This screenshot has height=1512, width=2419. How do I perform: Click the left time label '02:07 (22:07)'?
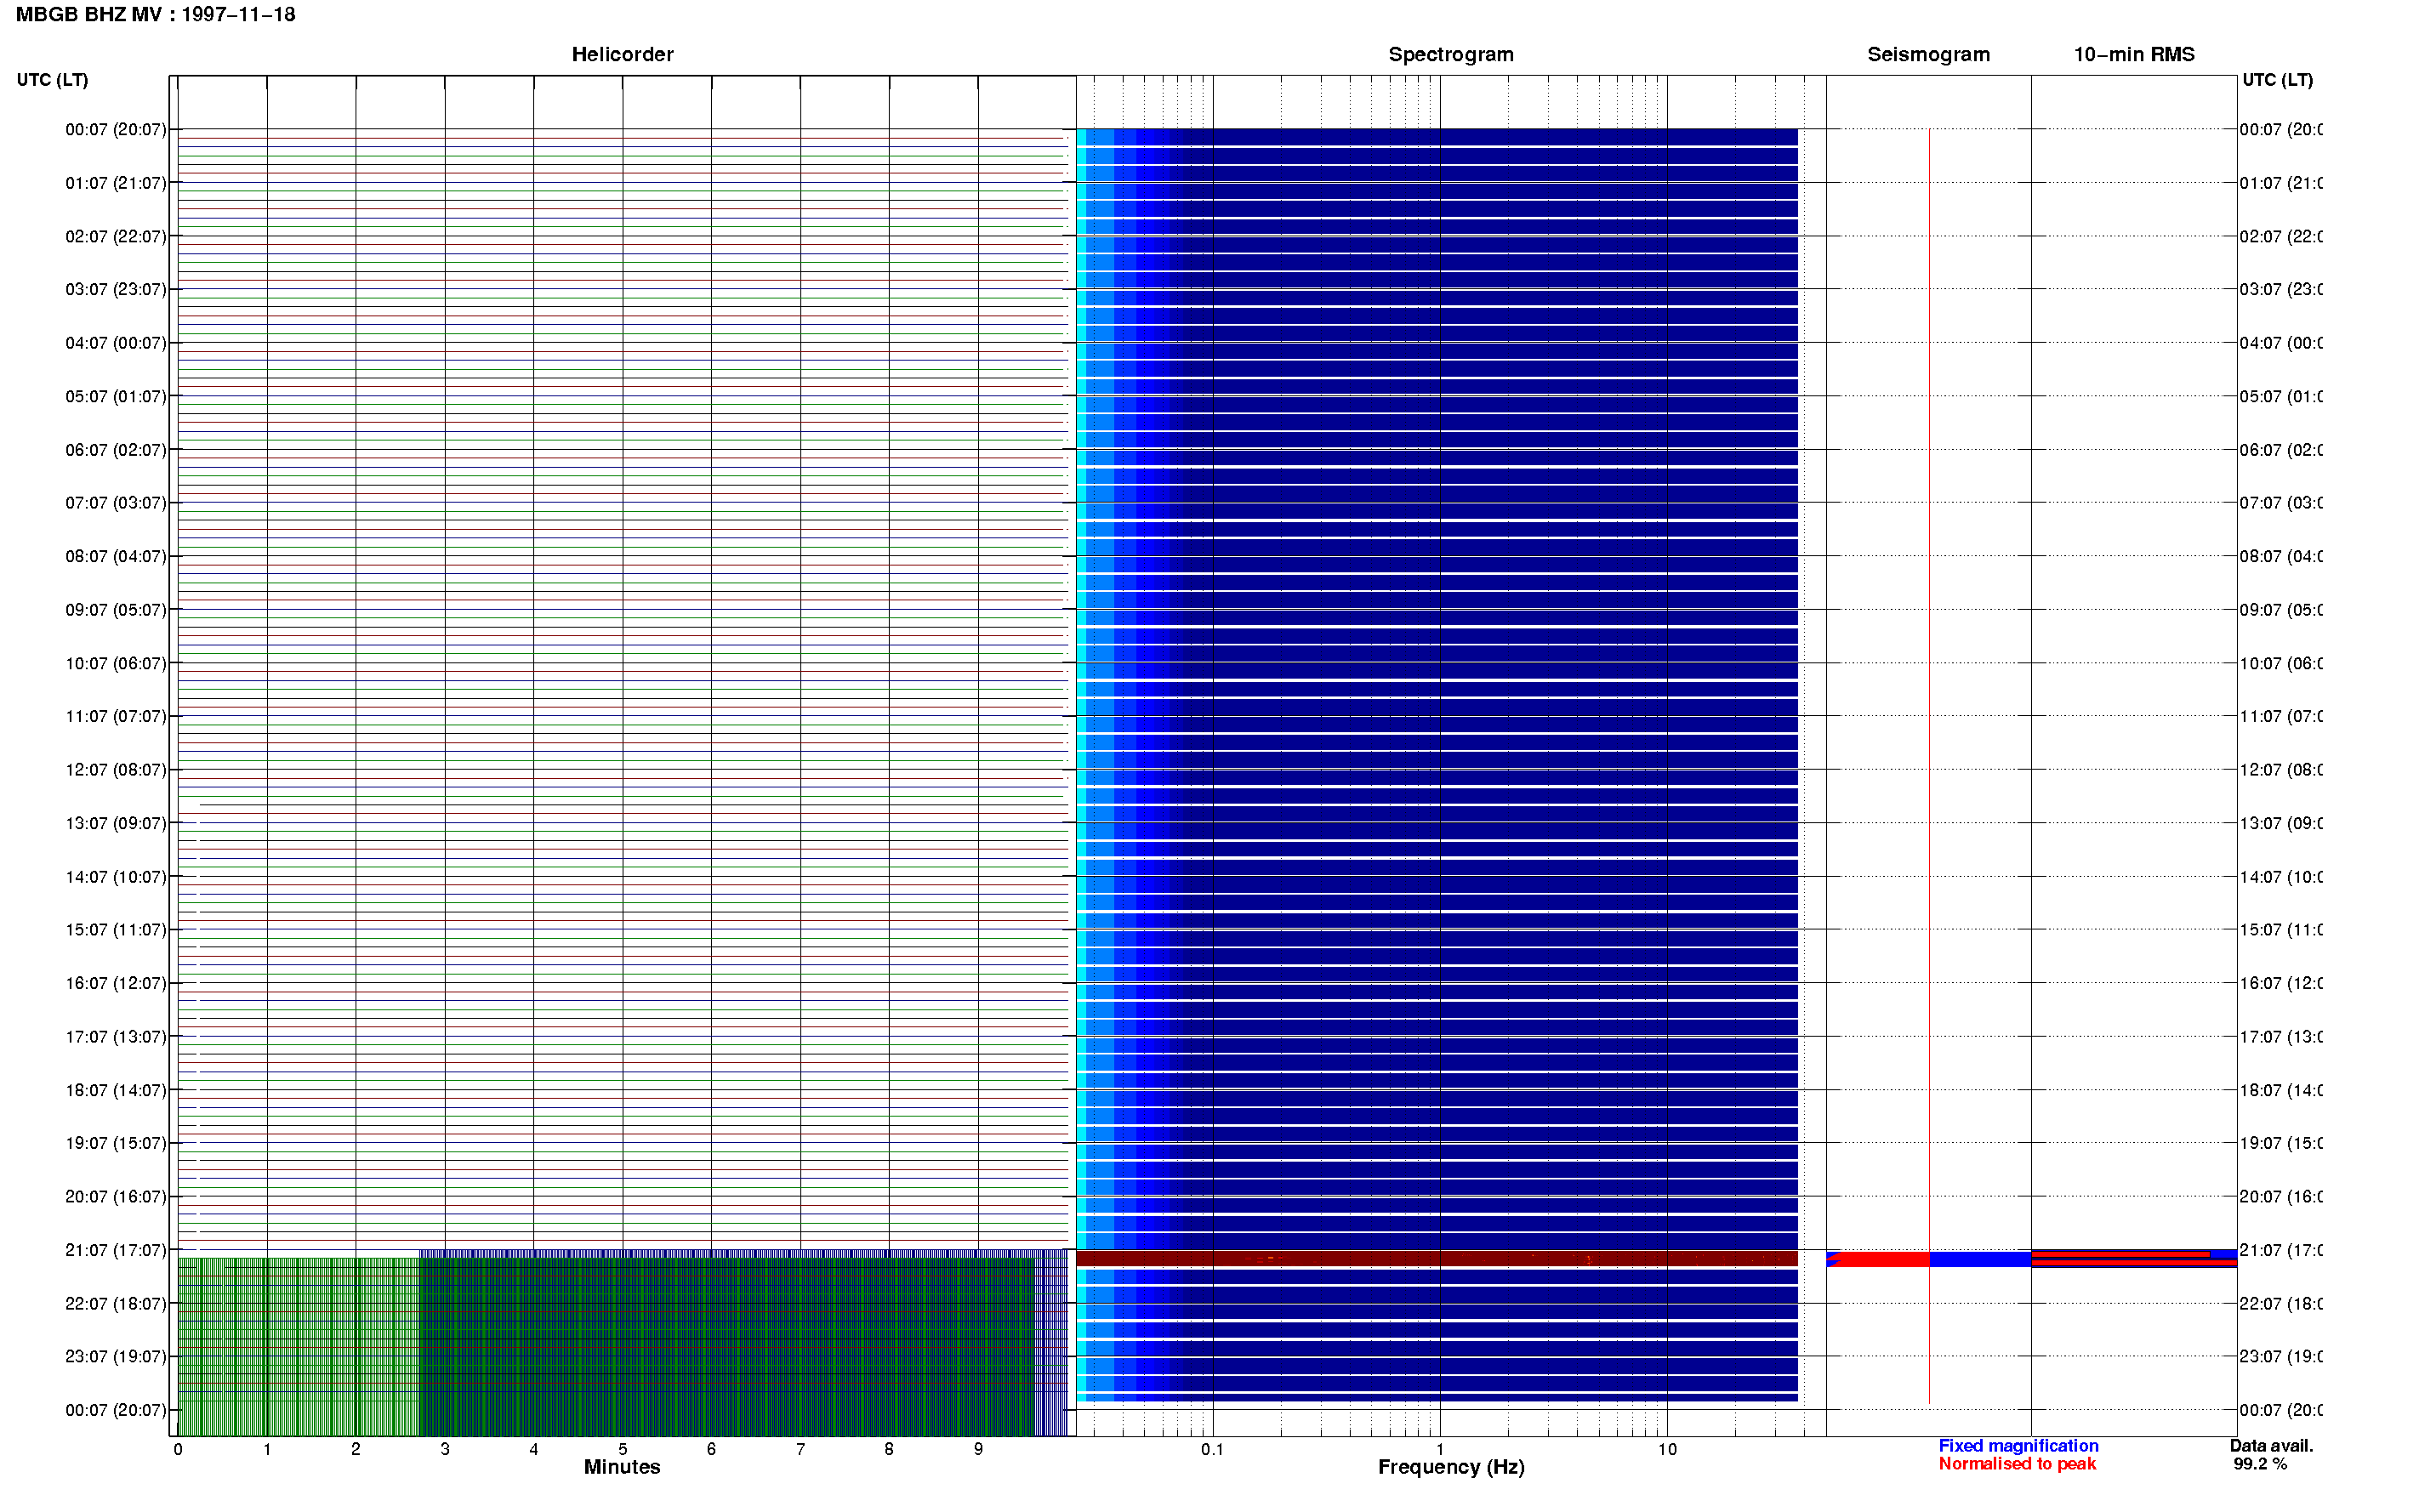(x=116, y=237)
